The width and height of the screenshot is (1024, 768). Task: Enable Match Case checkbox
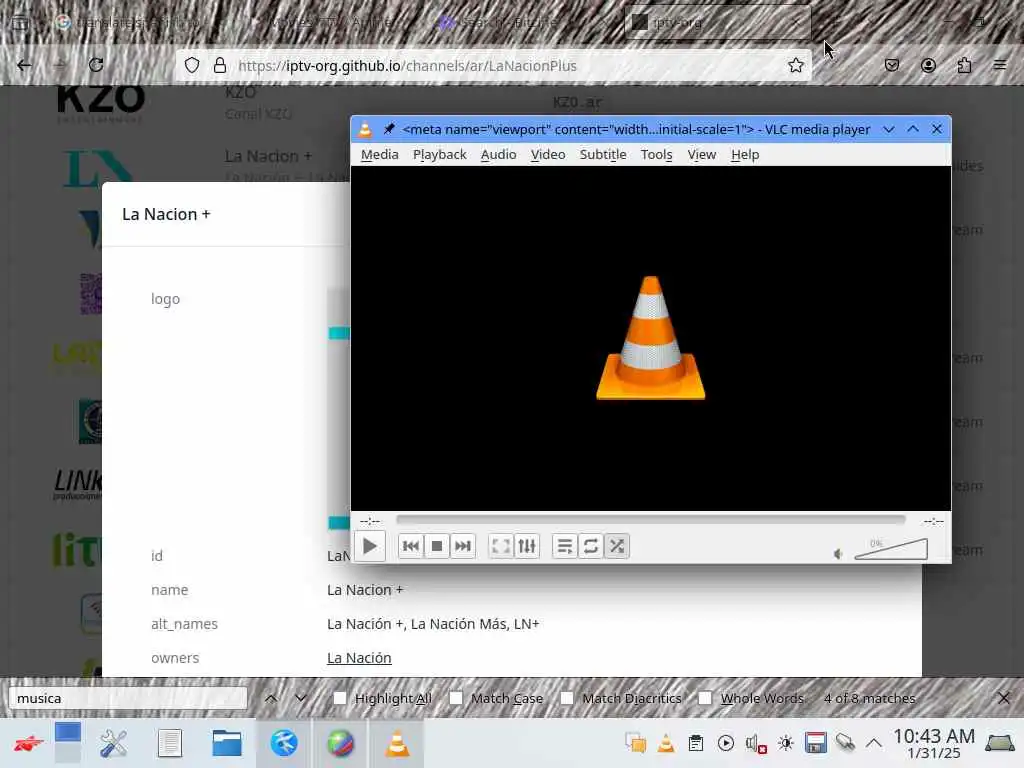tap(456, 698)
